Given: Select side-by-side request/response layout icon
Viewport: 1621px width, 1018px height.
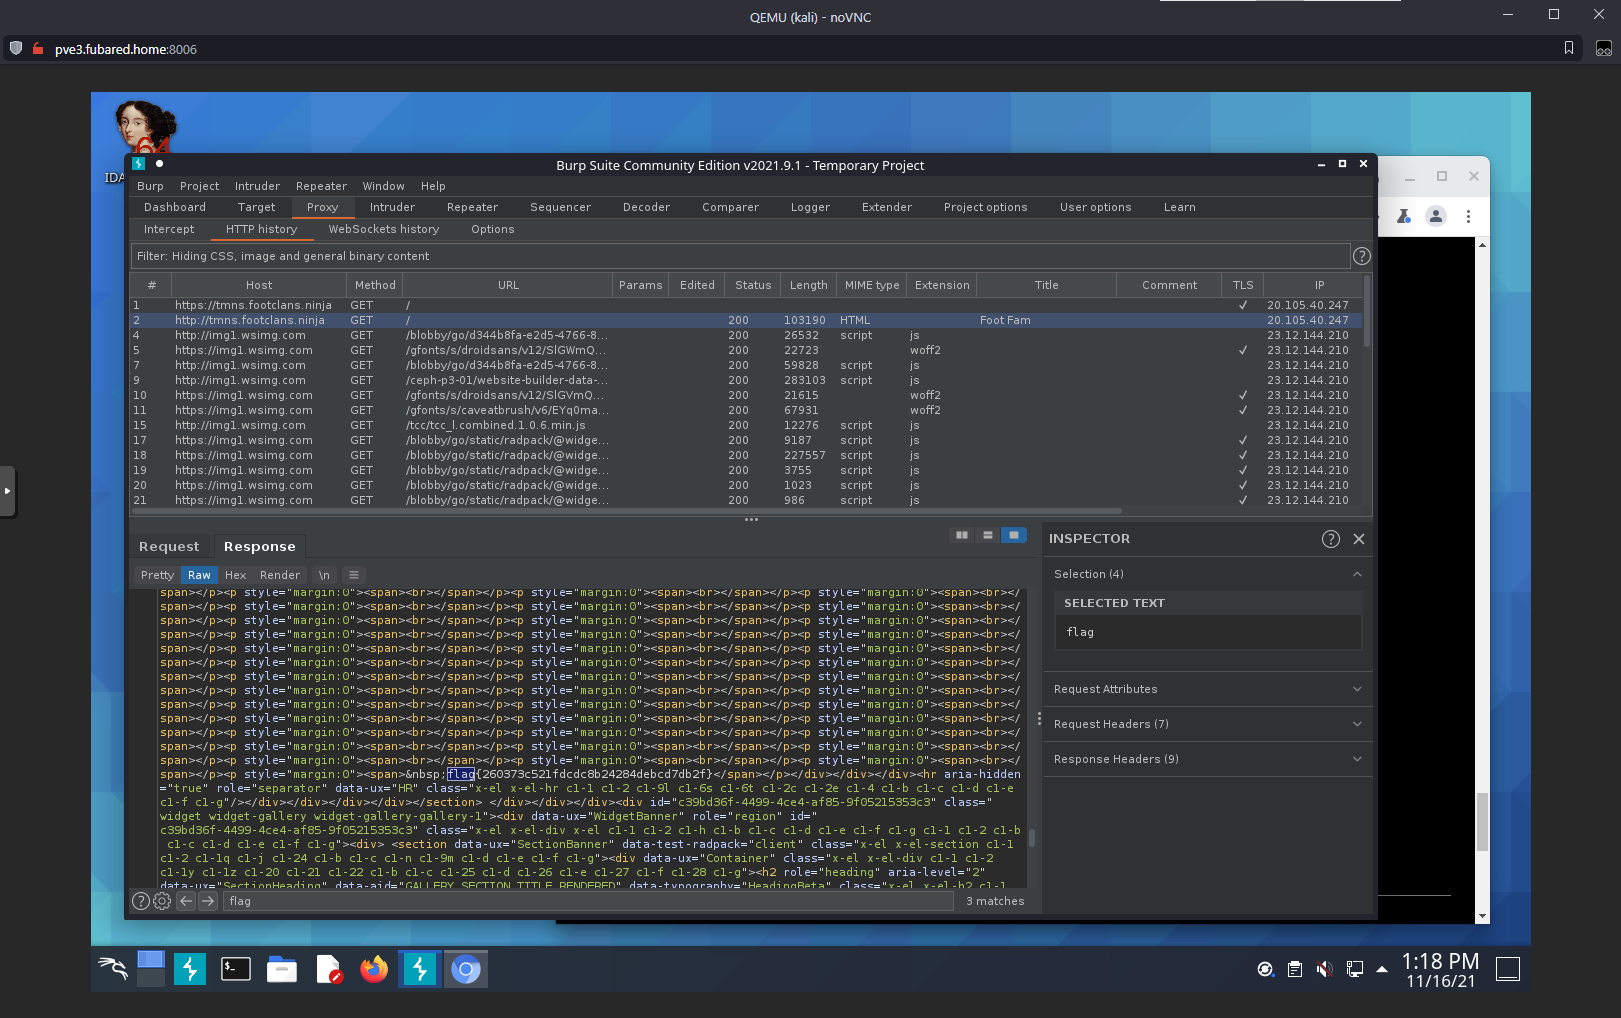Looking at the screenshot, I should 962,535.
